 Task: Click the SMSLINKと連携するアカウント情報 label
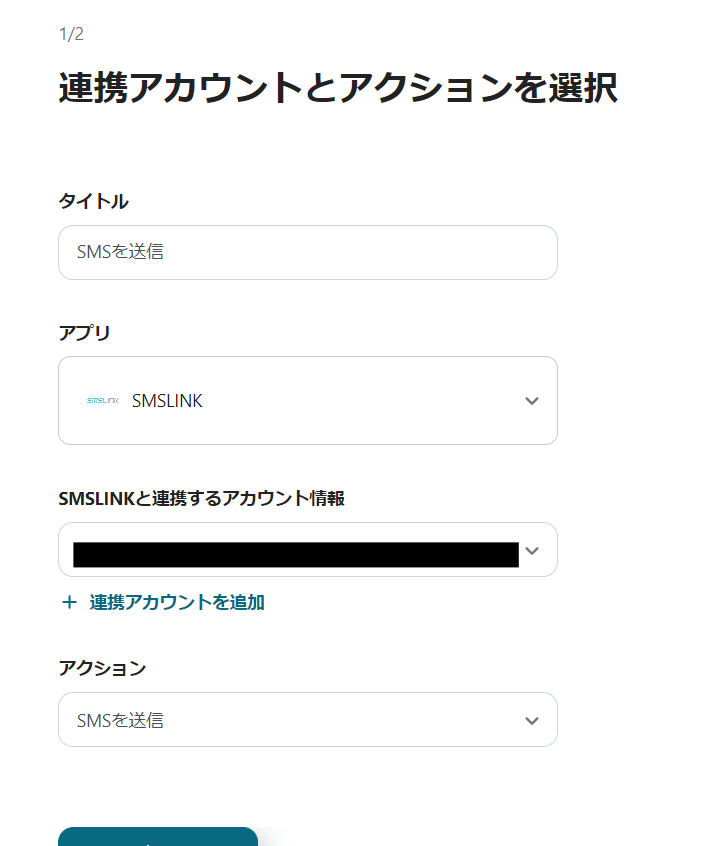pyautogui.click(x=201, y=498)
